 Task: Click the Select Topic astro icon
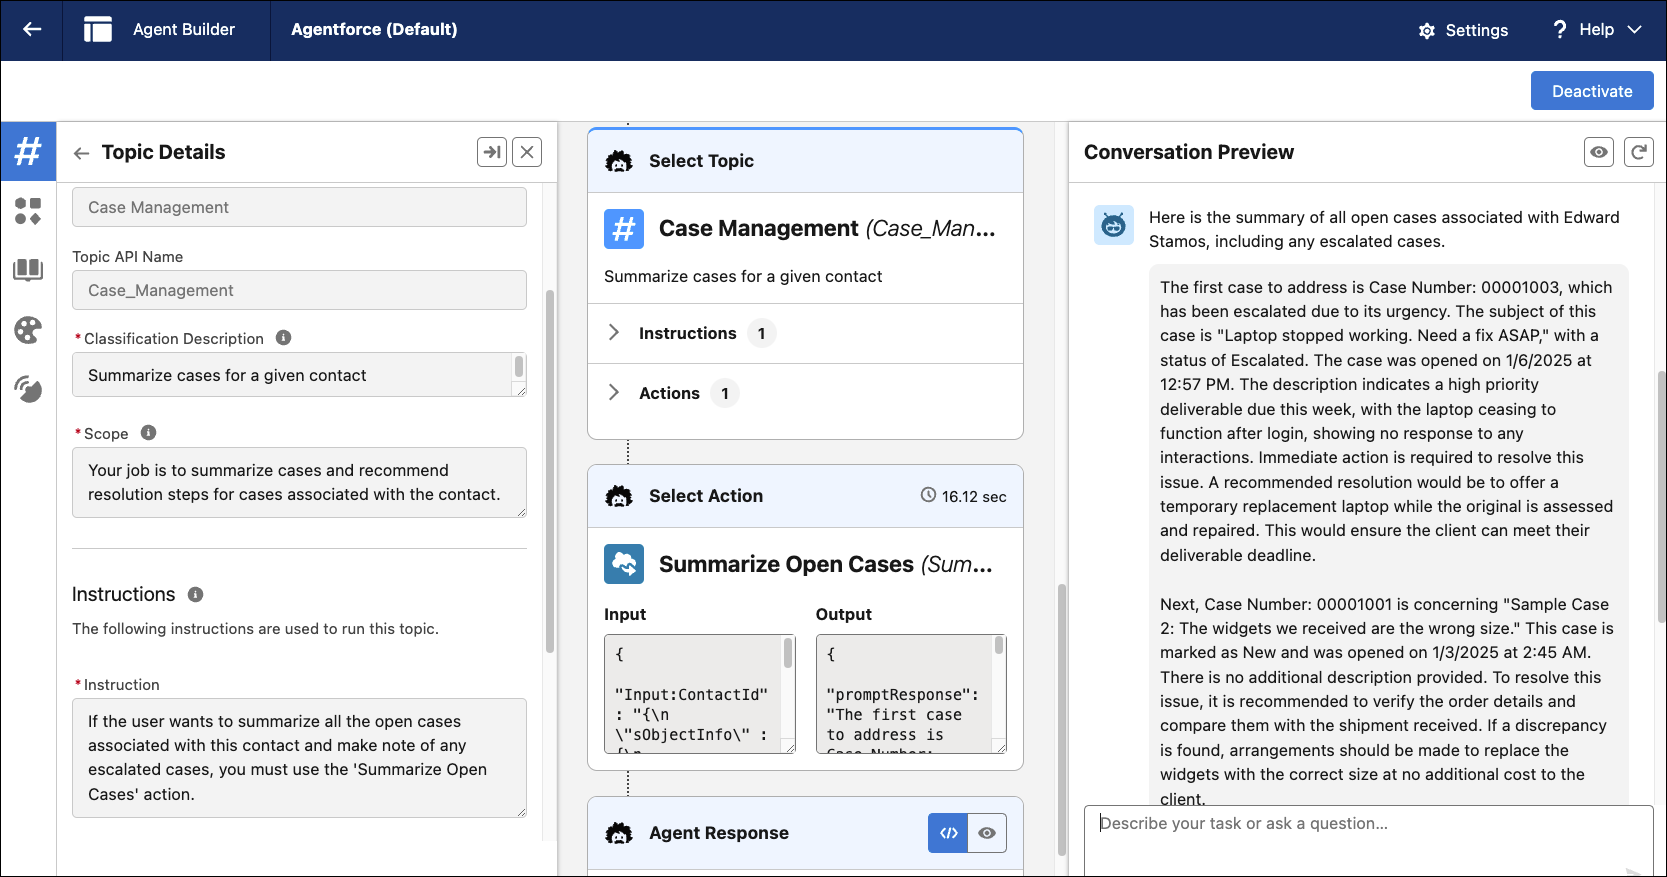(x=620, y=161)
